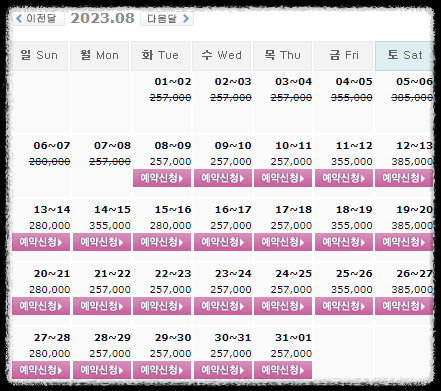
Task: Click the 355,000 price under 14~15
Action: [x=110, y=226]
